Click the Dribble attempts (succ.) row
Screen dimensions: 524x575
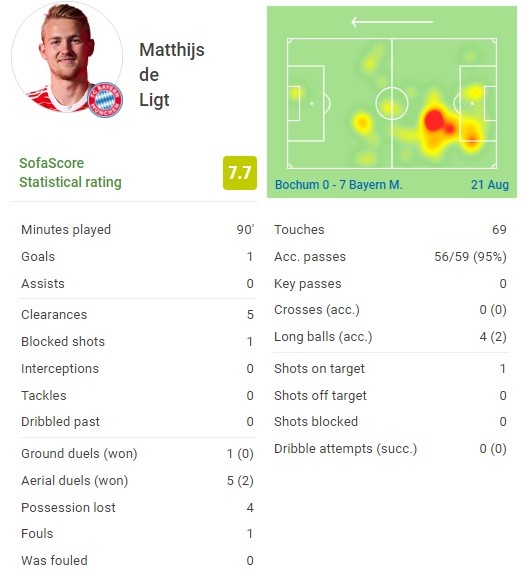tap(390, 449)
